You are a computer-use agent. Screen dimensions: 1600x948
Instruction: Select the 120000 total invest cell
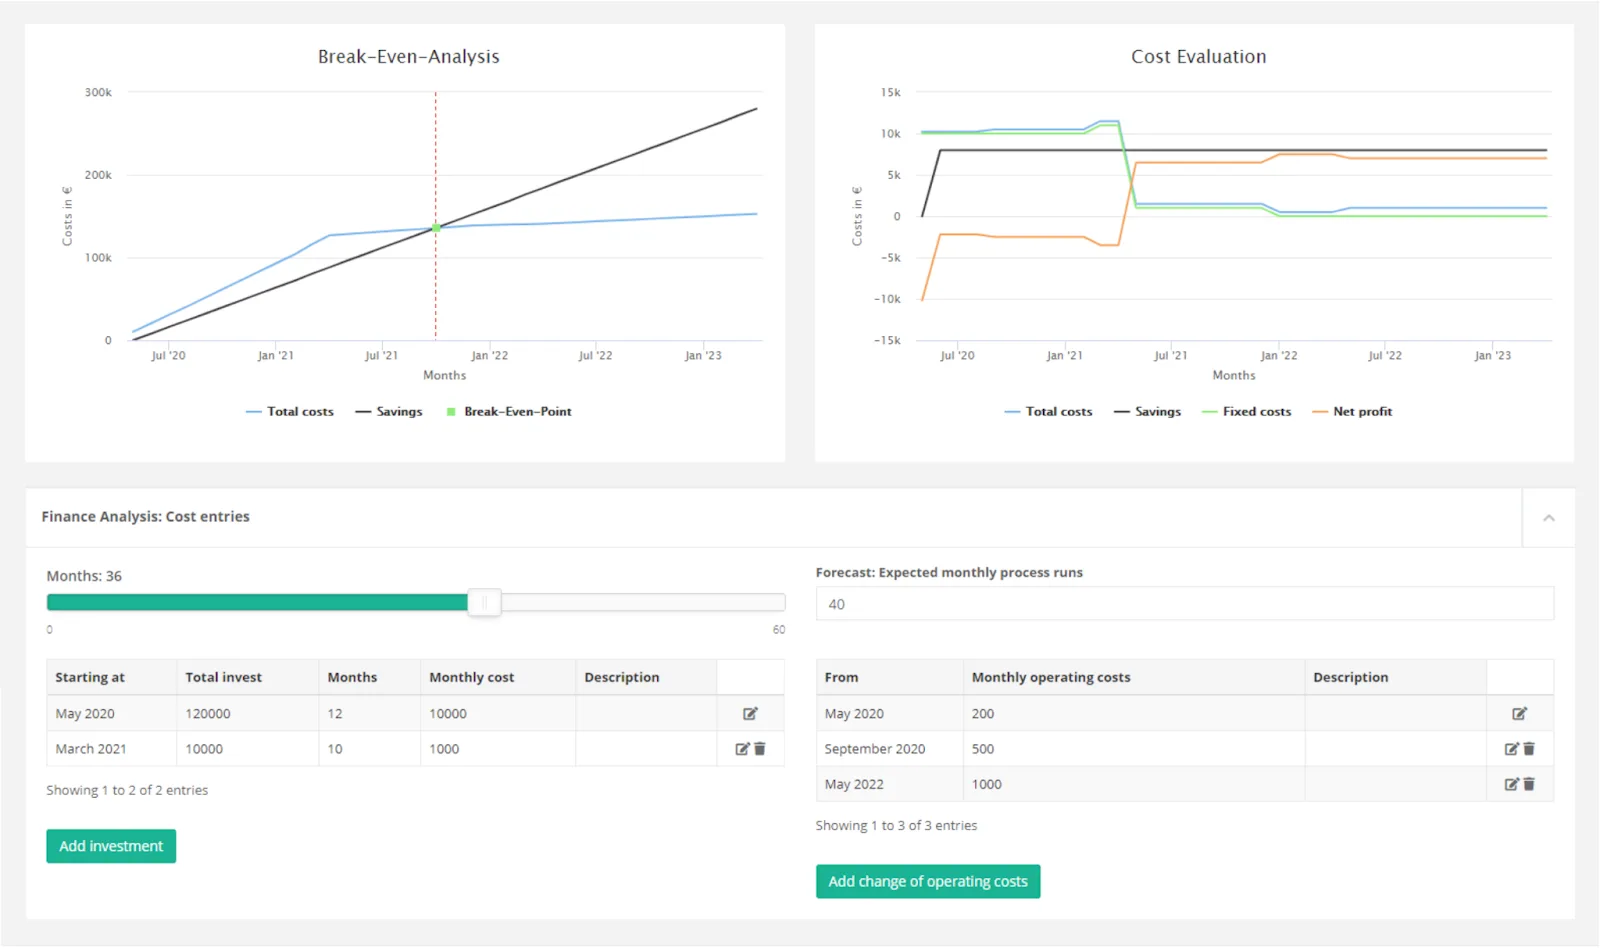(x=248, y=714)
